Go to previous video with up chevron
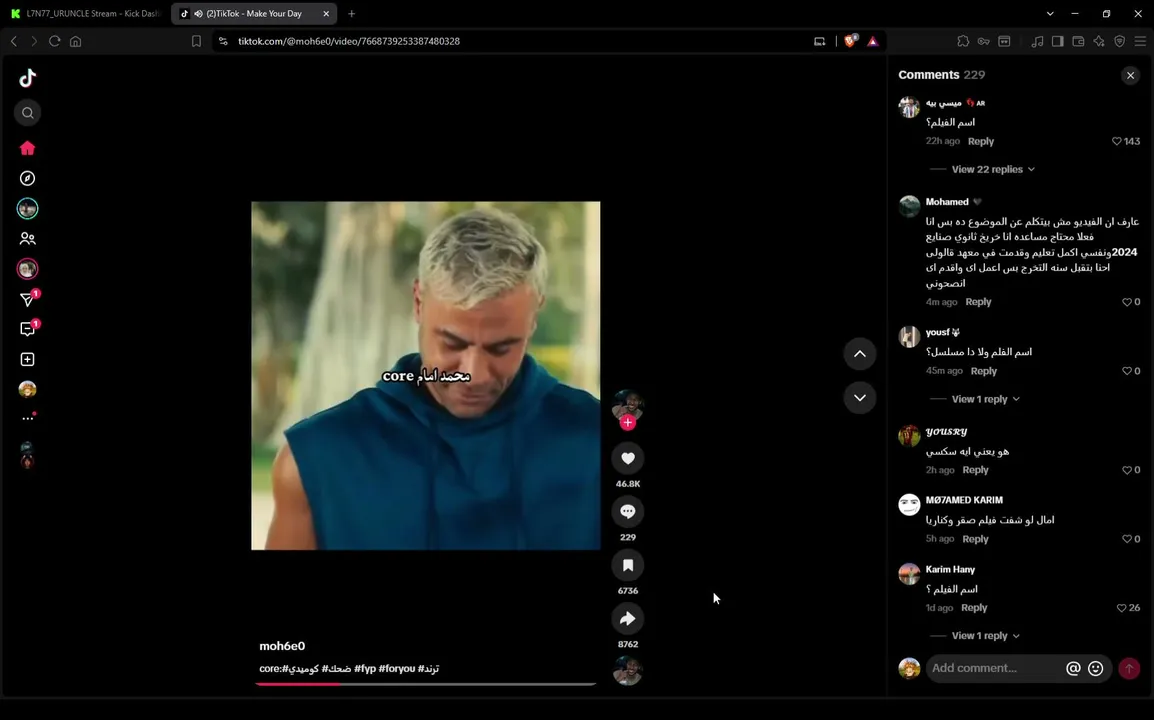Viewport: 1154px width, 720px height. (x=860, y=354)
